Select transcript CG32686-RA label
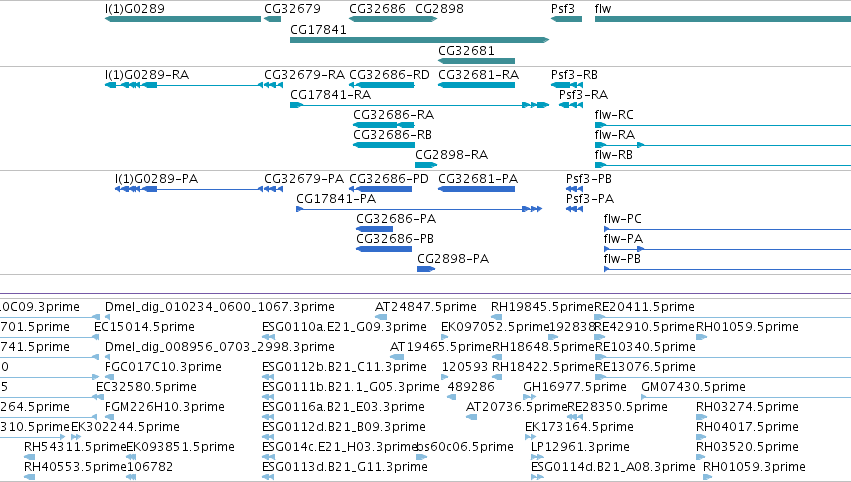 (393, 115)
